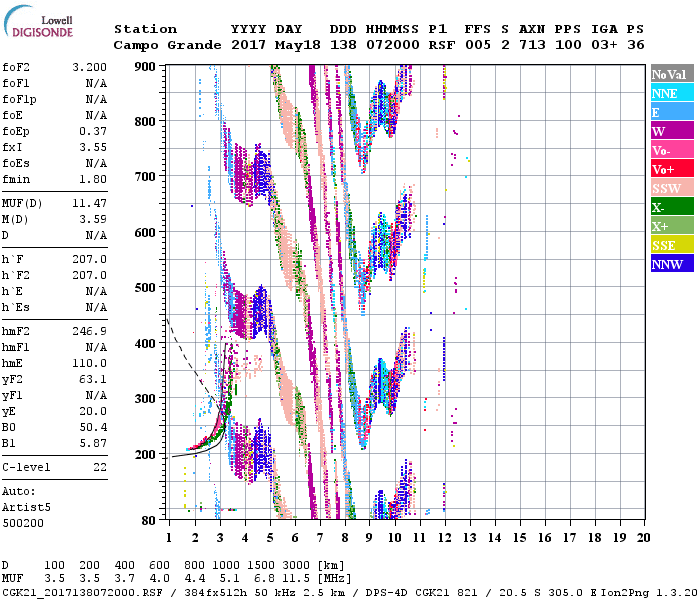This screenshot has height=600, width=700.
Task: Click the MUF(D) value 11.47
Action: 89,204
